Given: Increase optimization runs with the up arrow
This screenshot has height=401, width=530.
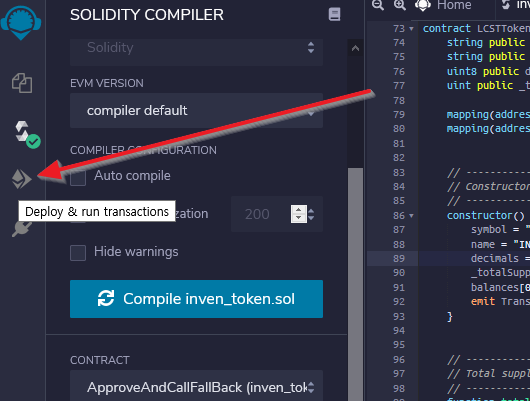Looking at the screenshot, I should [298, 210].
